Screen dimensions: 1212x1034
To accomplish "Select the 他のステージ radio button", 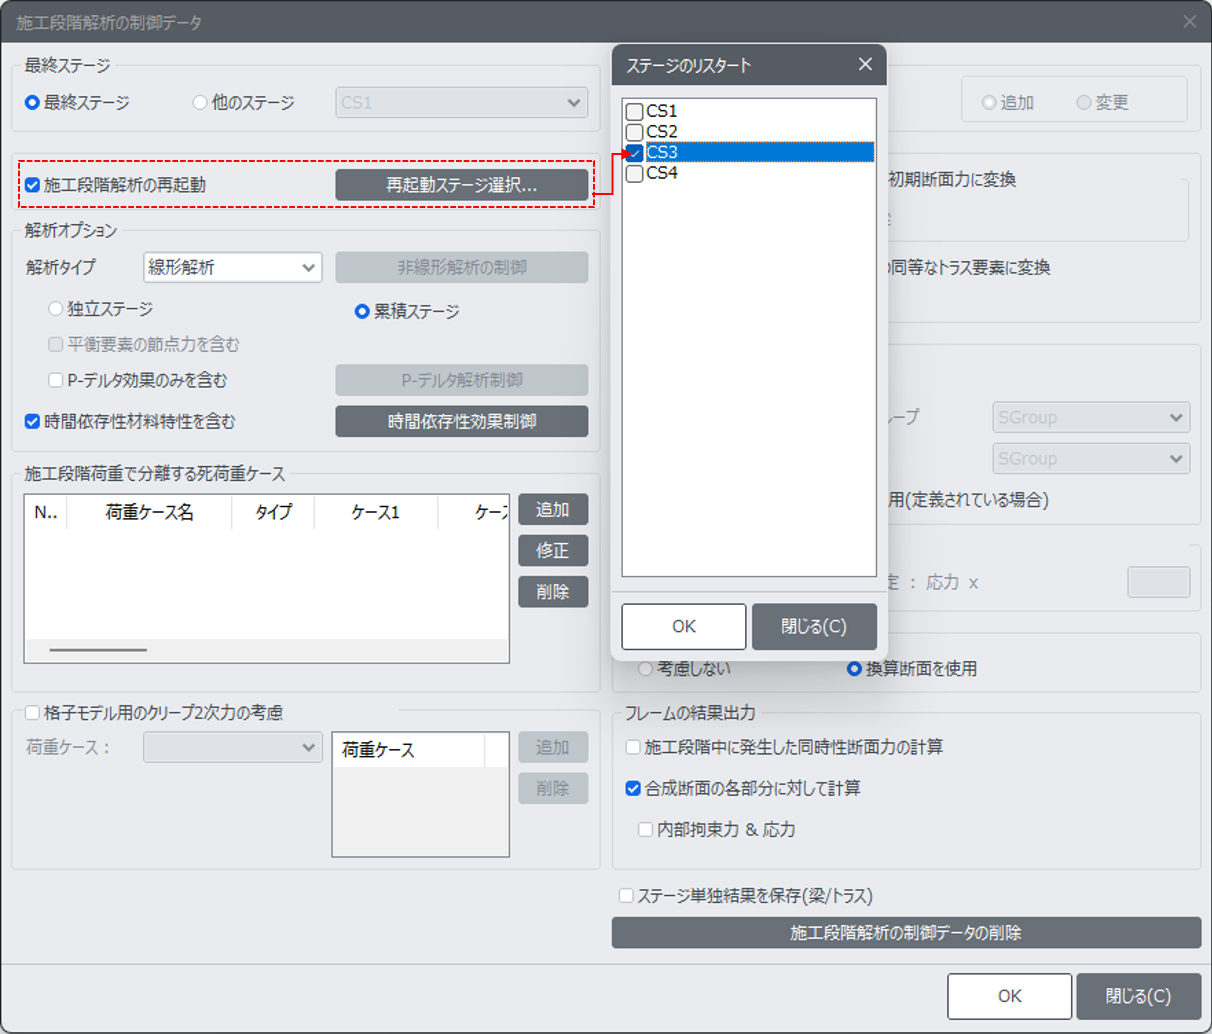I will [200, 102].
